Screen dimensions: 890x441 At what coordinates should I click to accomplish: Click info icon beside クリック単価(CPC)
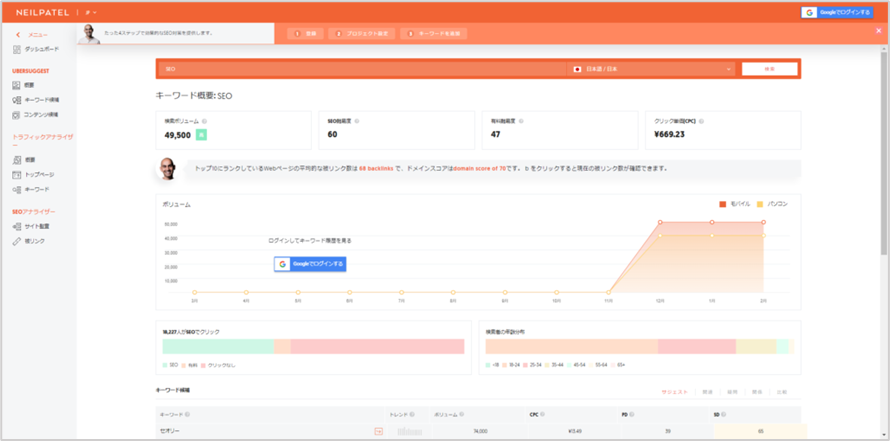click(x=702, y=121)
